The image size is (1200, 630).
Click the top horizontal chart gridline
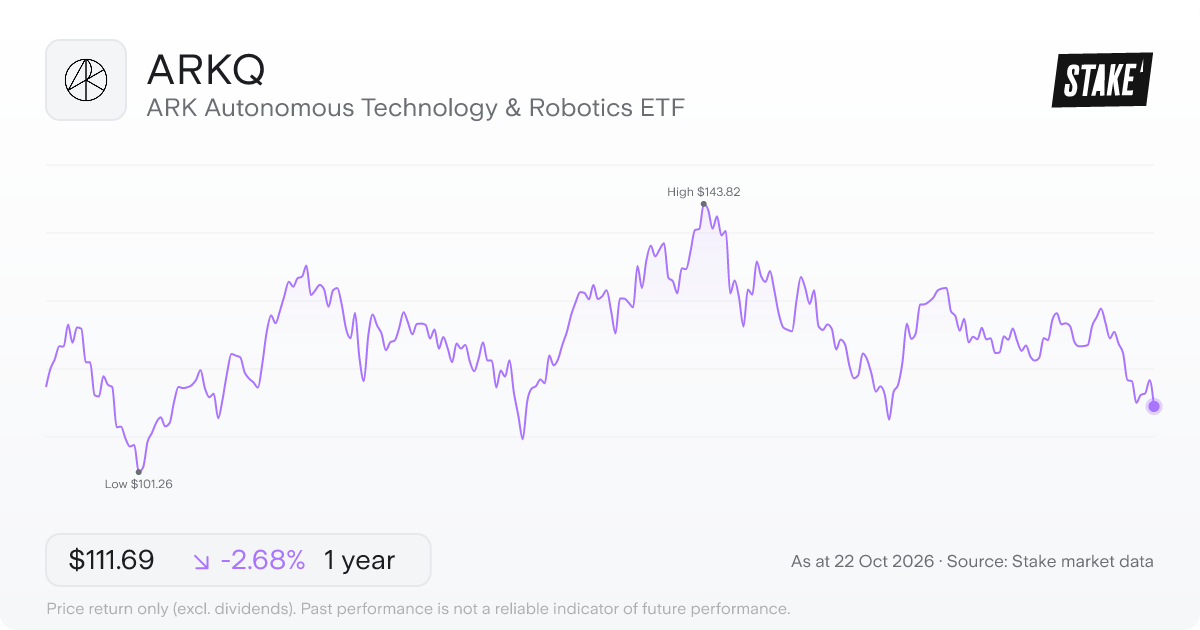(x=600, y=165)
